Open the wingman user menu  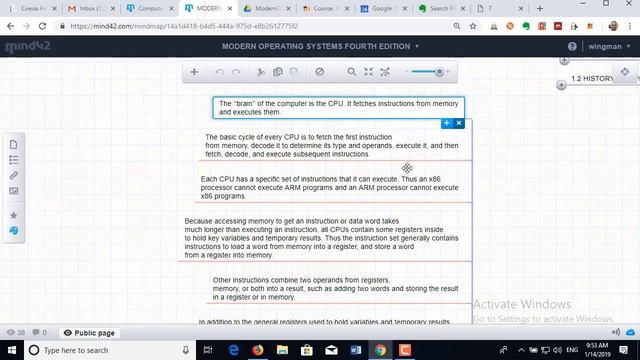tap(609, 47)
